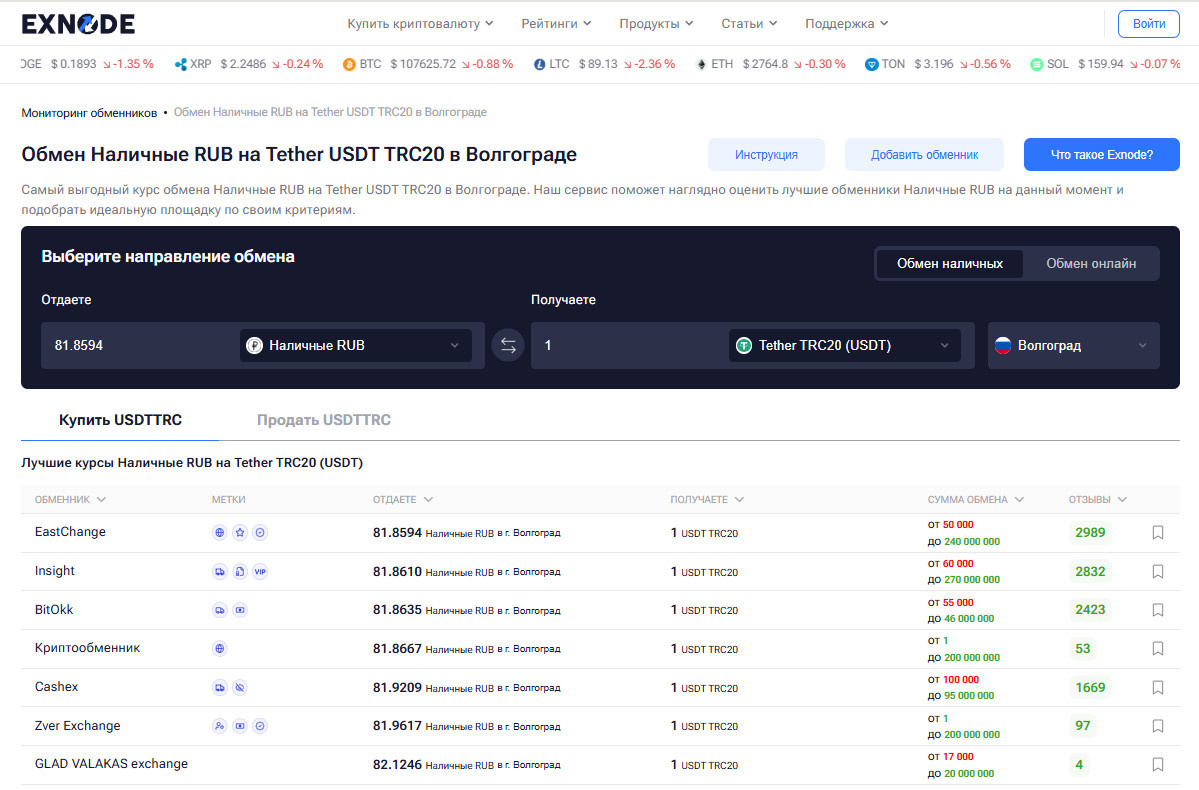The width and height of the screenshot is (1199, 790).
Task: Bookmark the BitOkk exchanger
Action: pyautogui.click(x=1158, y=610)
